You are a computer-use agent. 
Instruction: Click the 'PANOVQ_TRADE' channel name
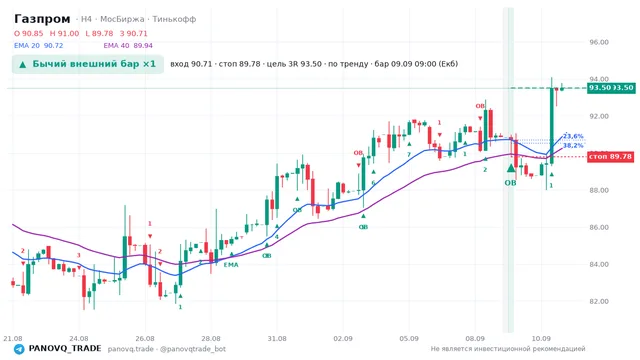(65, 349)
